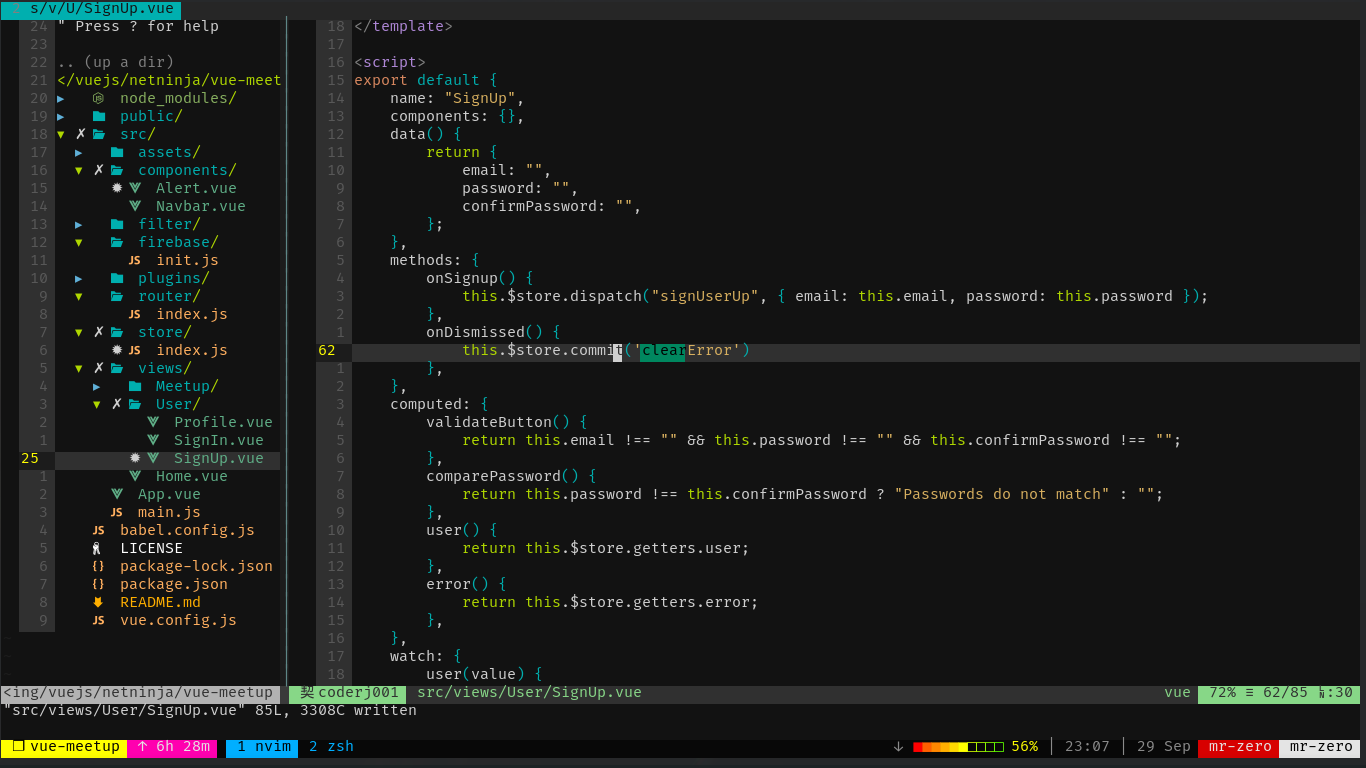The width and height of the screenshot is (1366, 768).
Task: Click the 29 Sep date in status bar
Action: coord(1164,746)
